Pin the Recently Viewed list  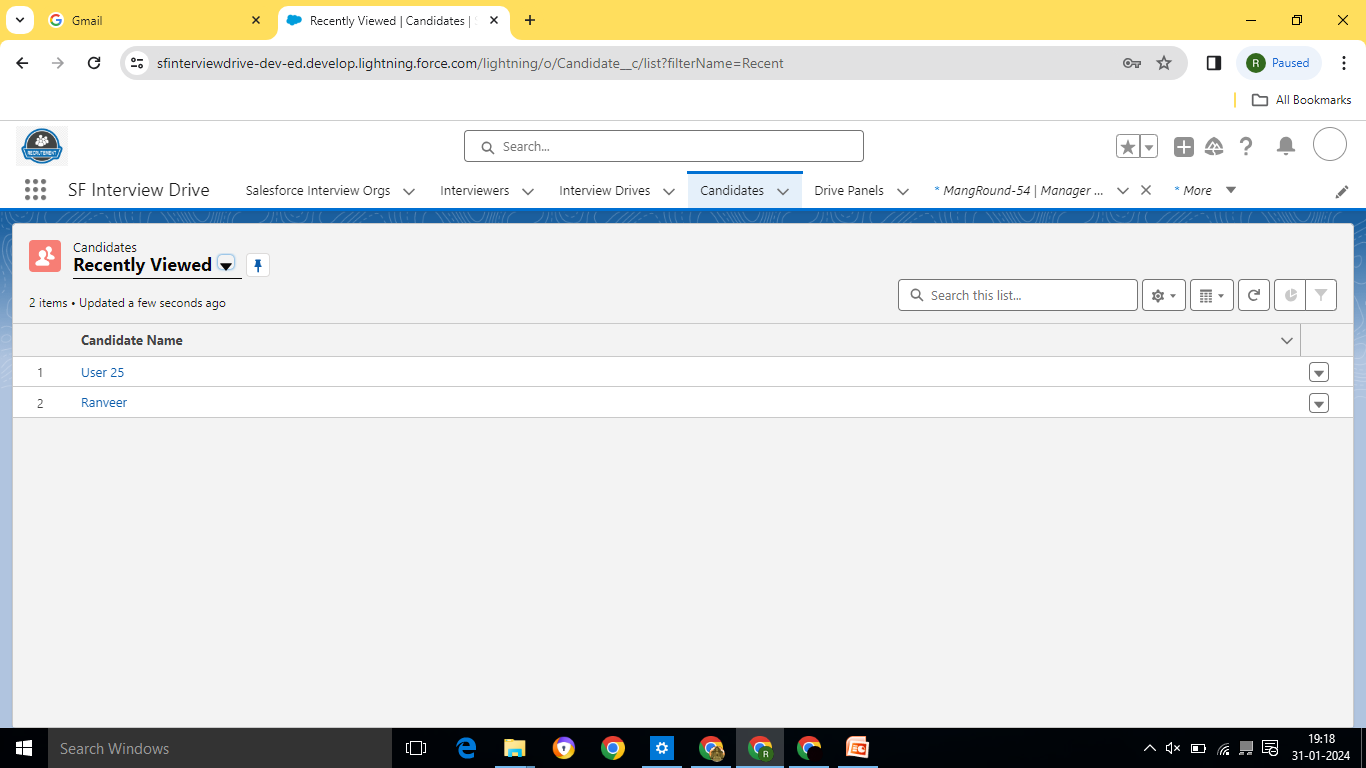[258, 265]
